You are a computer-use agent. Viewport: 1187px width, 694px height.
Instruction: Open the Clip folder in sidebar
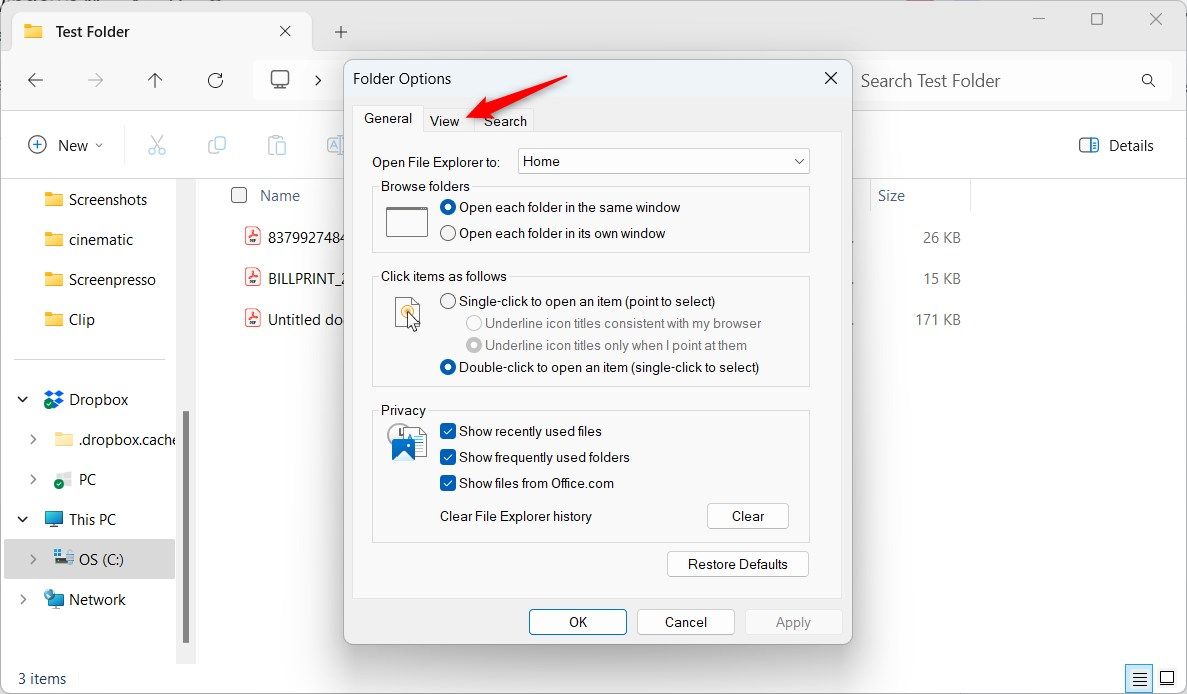[70, 319]
